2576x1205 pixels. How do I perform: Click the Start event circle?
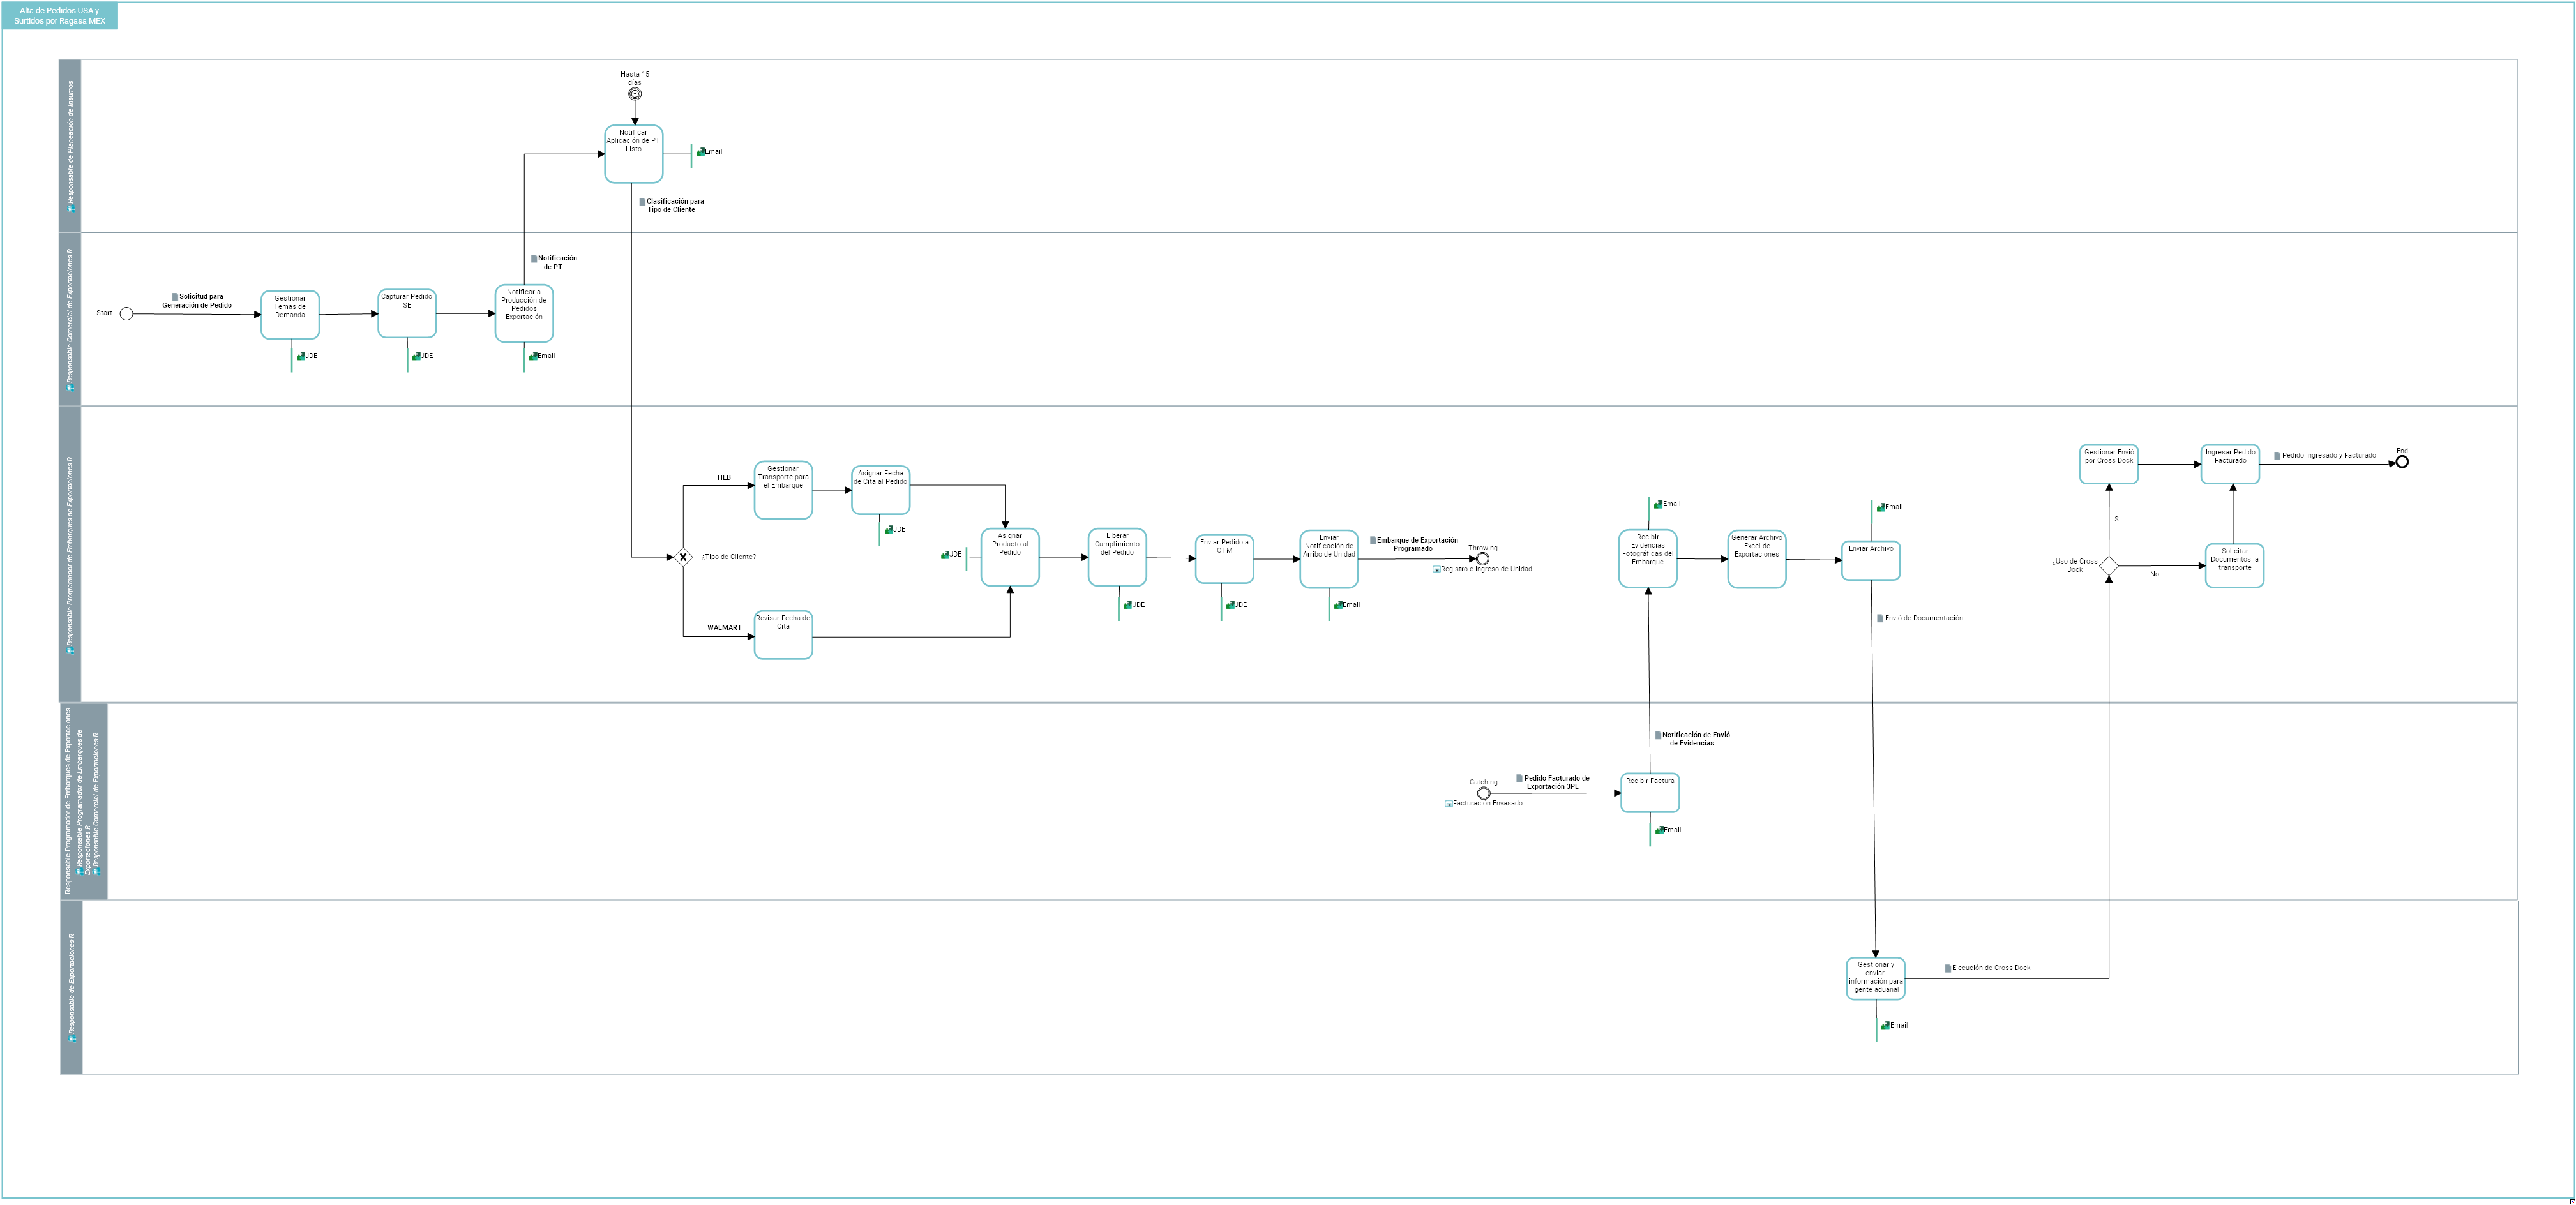pyautogui.click(x=126, y=314)
